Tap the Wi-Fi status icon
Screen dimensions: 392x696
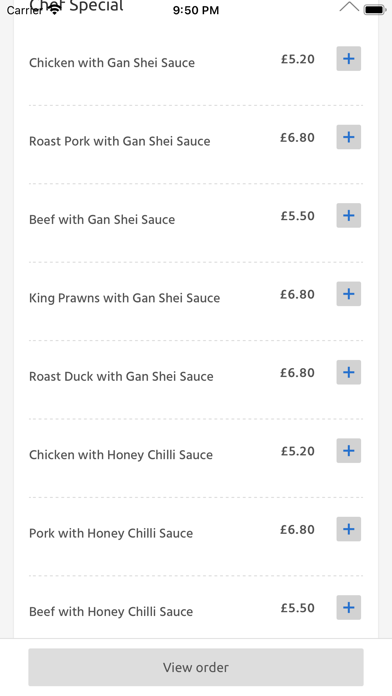pos(55,10)
